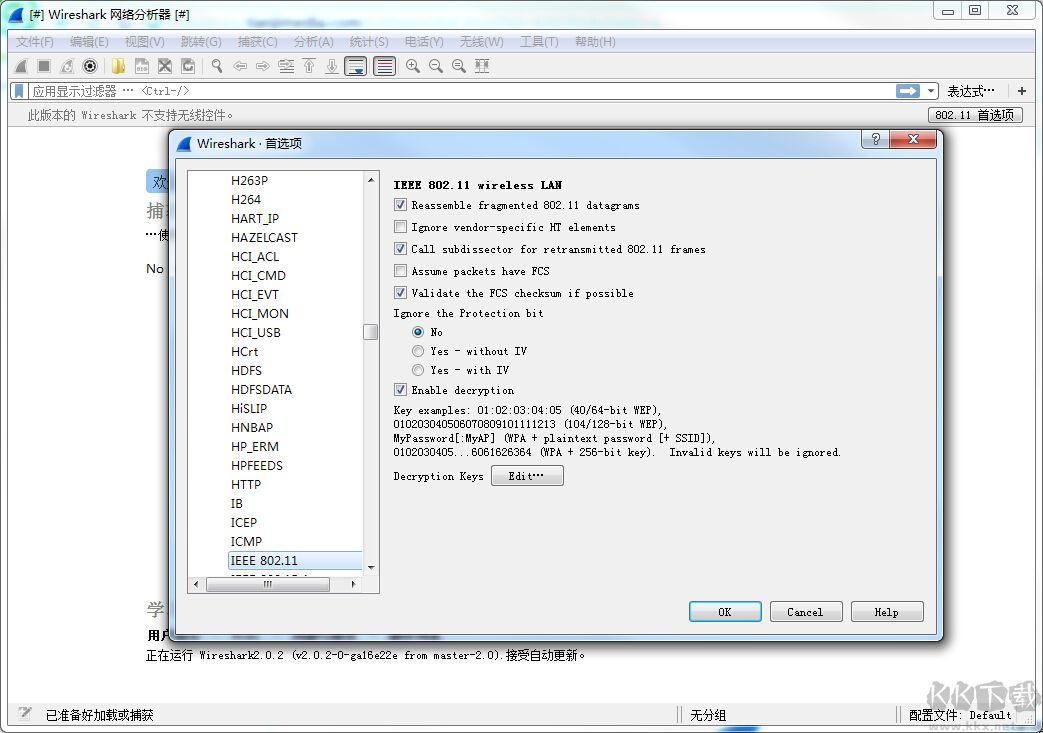Click the question mark help icon in dialog title
This screenshot has height=733, width=1043.
coord(875,139)
